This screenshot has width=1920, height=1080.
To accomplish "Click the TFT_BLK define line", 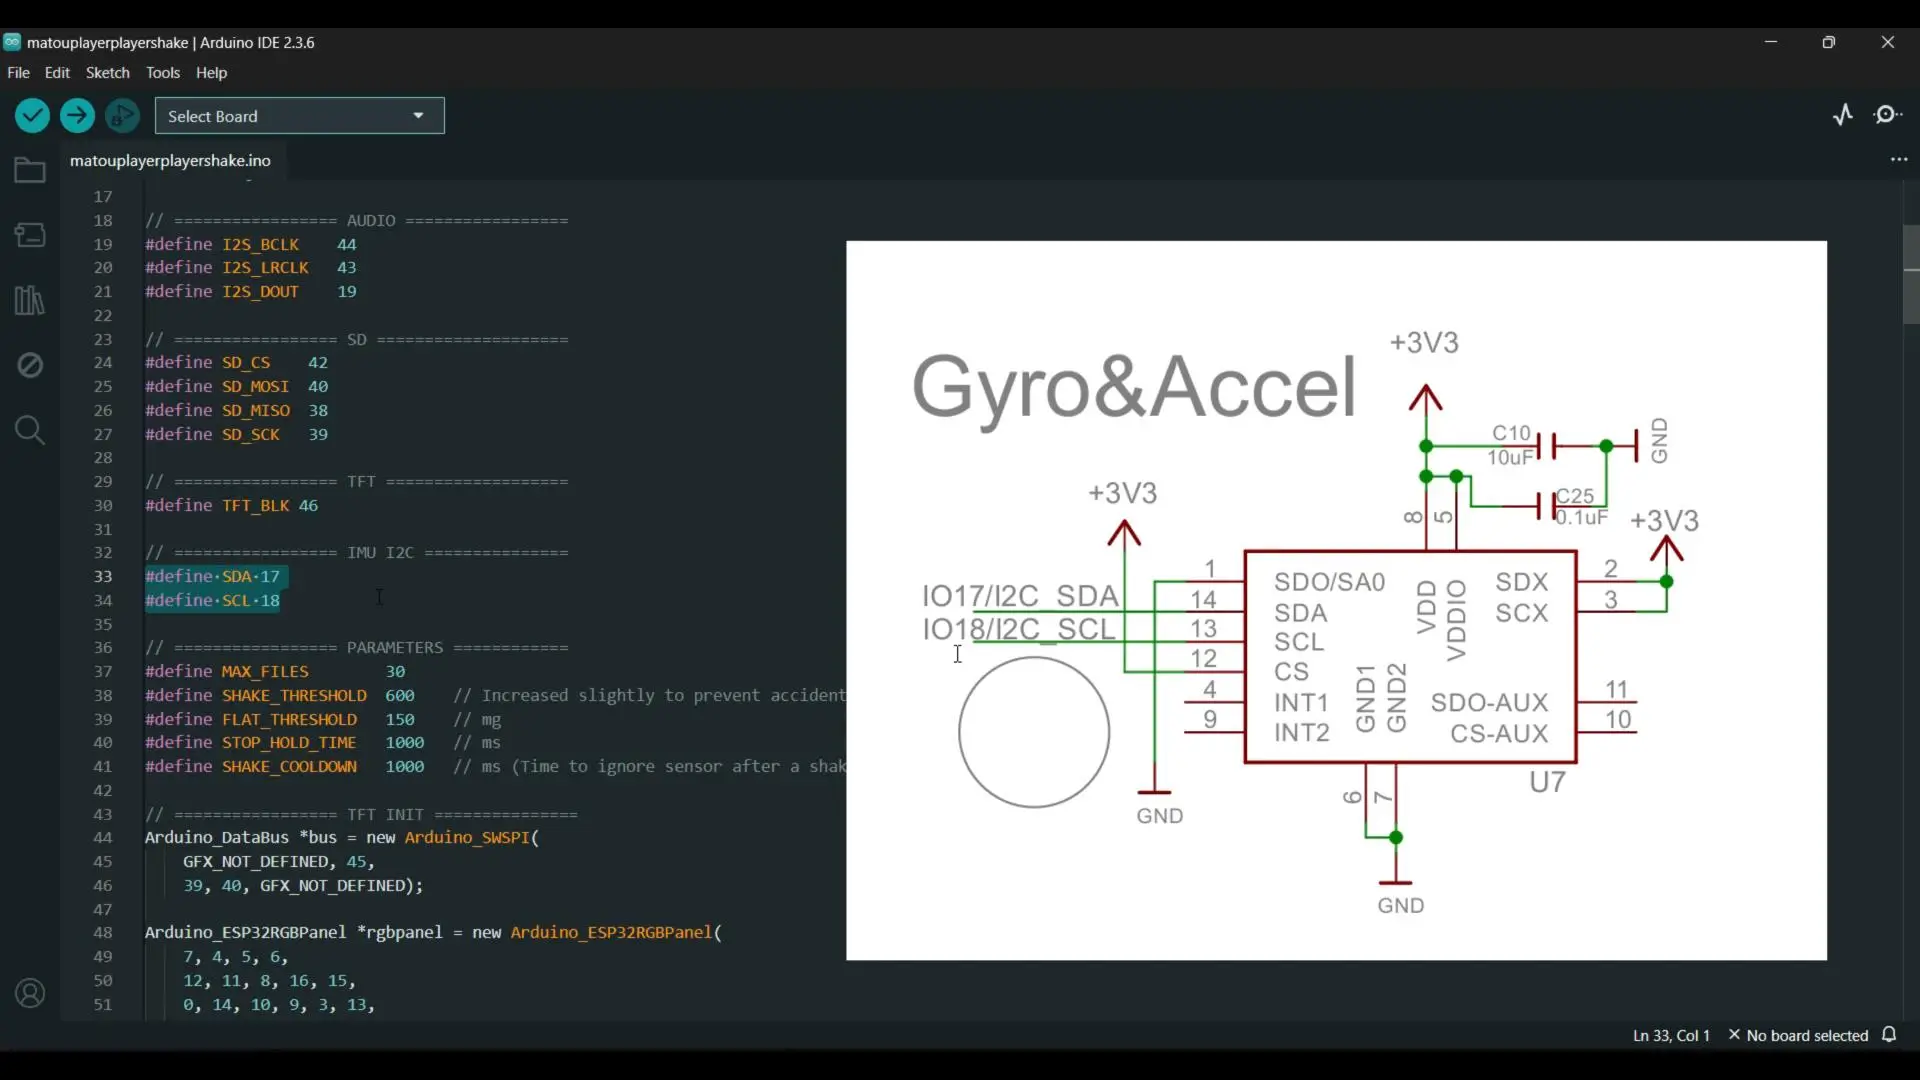I will [232, 506].
